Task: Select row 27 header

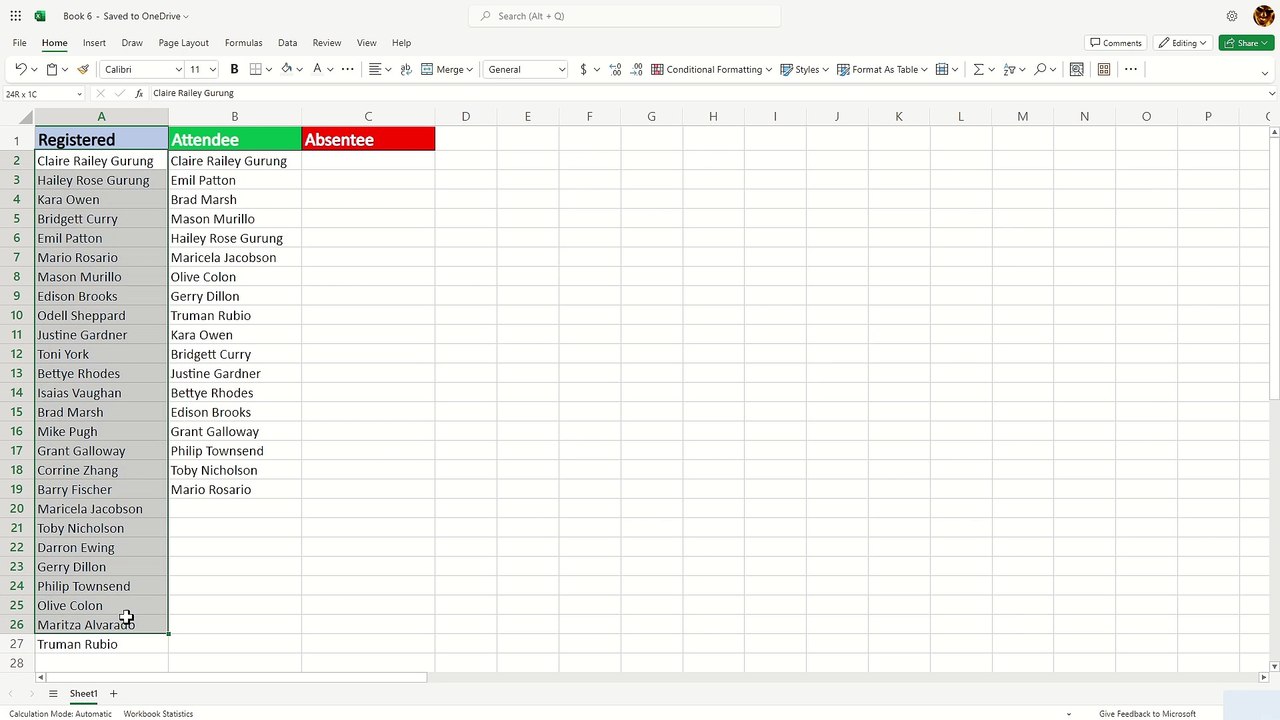Action: [16, 644]
